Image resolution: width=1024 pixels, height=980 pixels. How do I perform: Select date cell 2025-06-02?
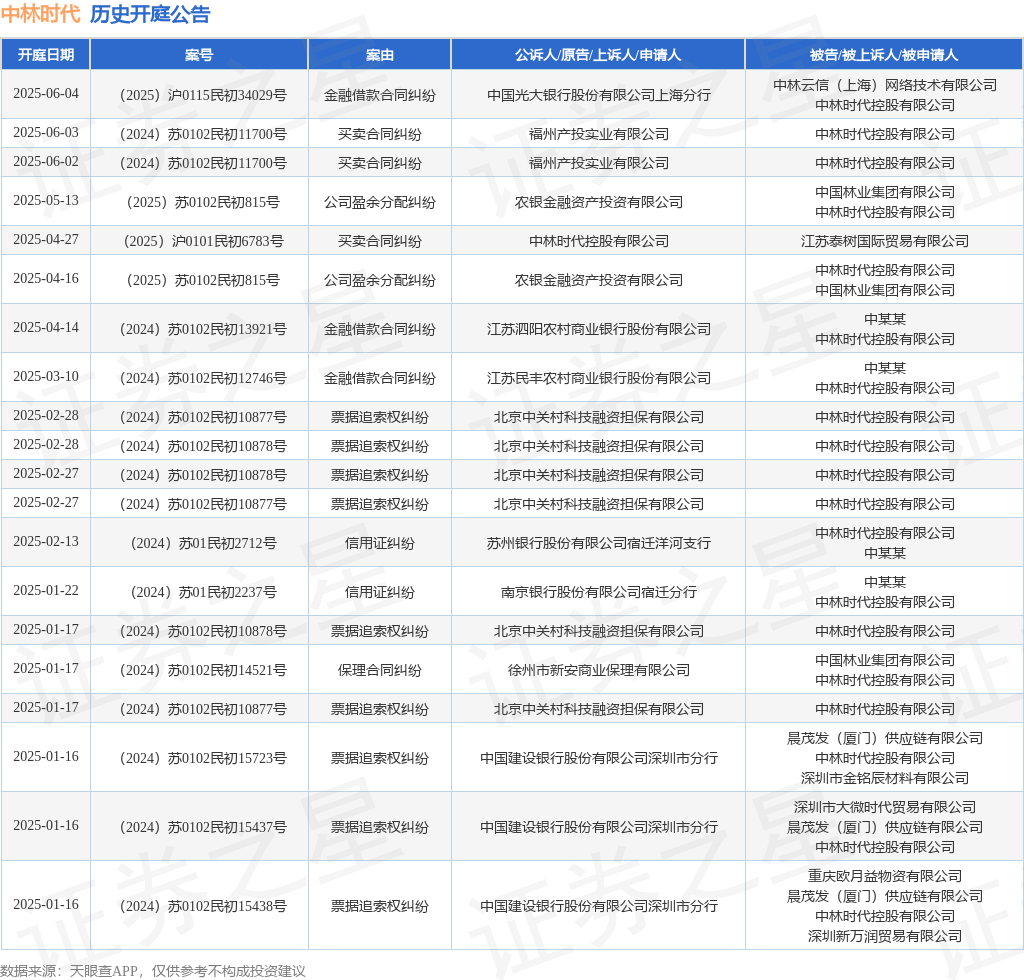[x=46, y=161]
